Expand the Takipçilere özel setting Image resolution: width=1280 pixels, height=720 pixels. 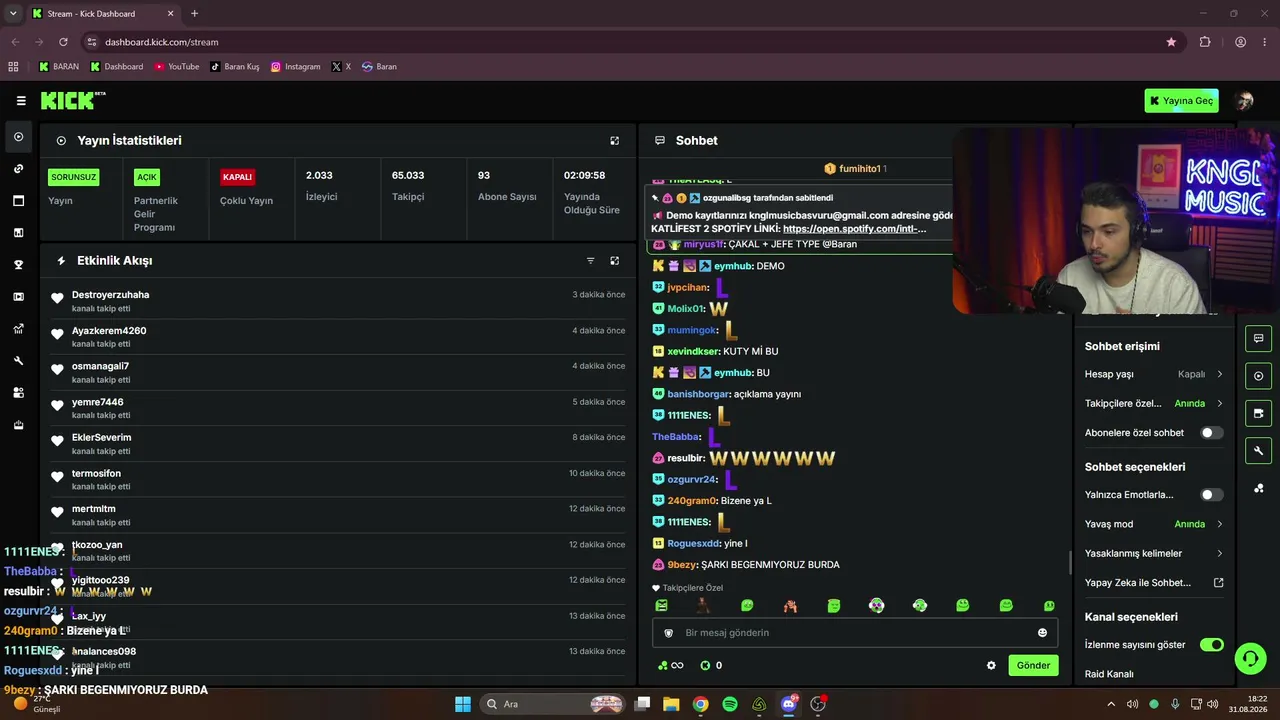point(1154,404)
